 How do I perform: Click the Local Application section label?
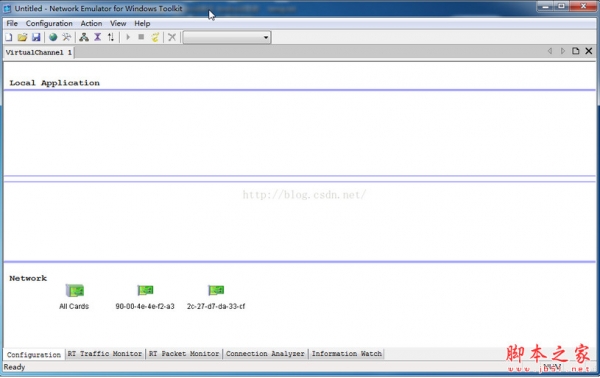click(54, 83)
